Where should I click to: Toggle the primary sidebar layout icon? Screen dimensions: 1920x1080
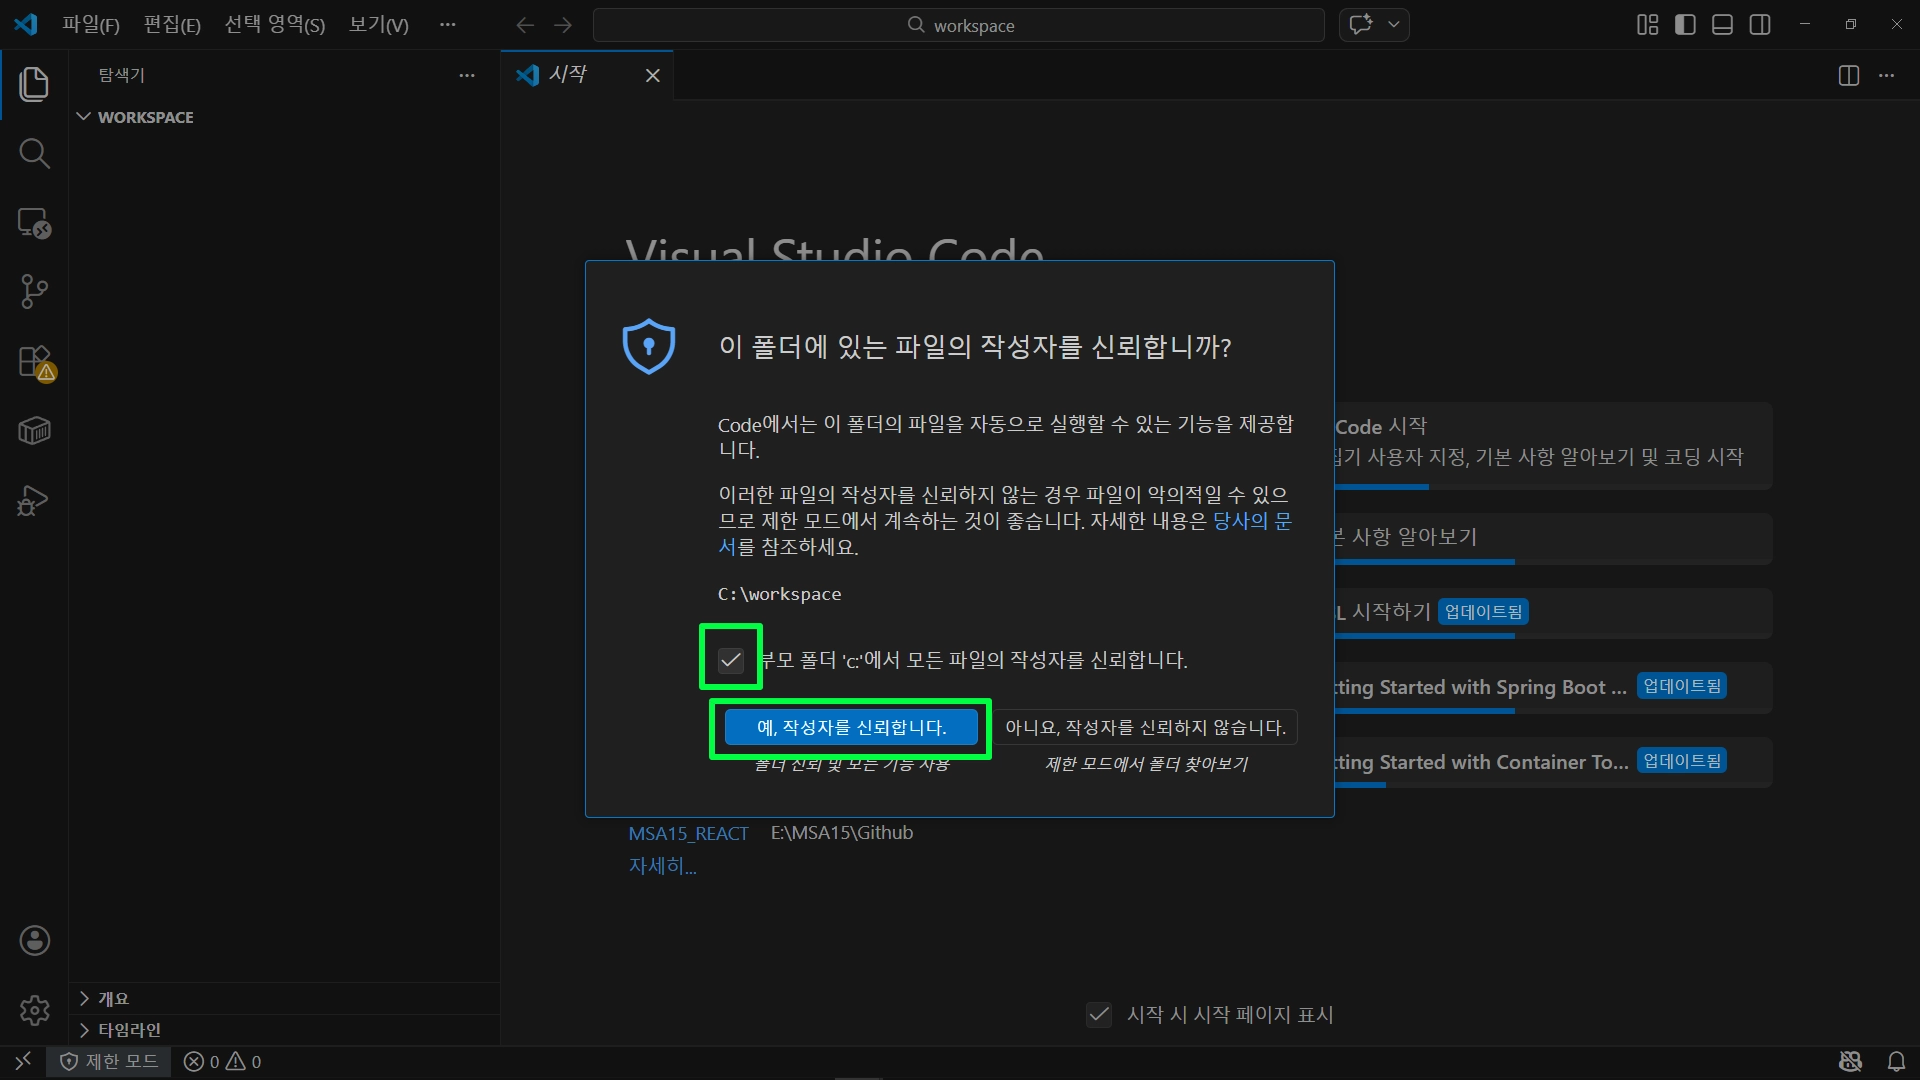pyautogui.click(x=1685, y=25)
